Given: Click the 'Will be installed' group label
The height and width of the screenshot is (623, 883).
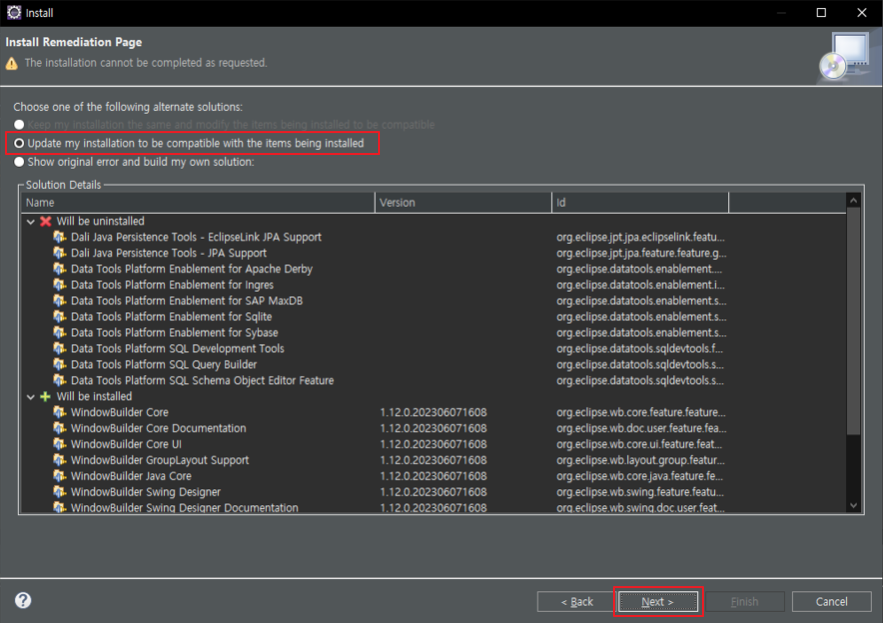Looking at the screenshot, I should (94, 397).
